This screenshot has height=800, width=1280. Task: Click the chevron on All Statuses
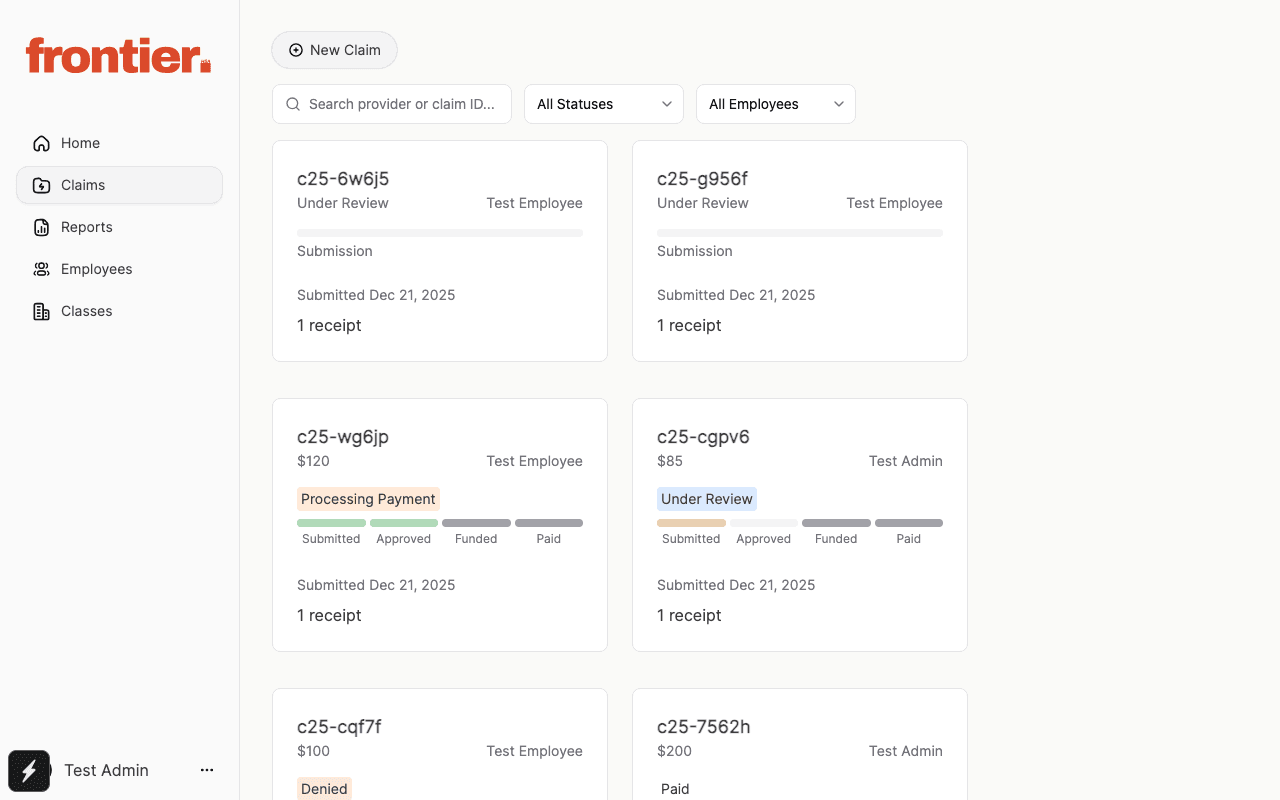tap(667, 104)
